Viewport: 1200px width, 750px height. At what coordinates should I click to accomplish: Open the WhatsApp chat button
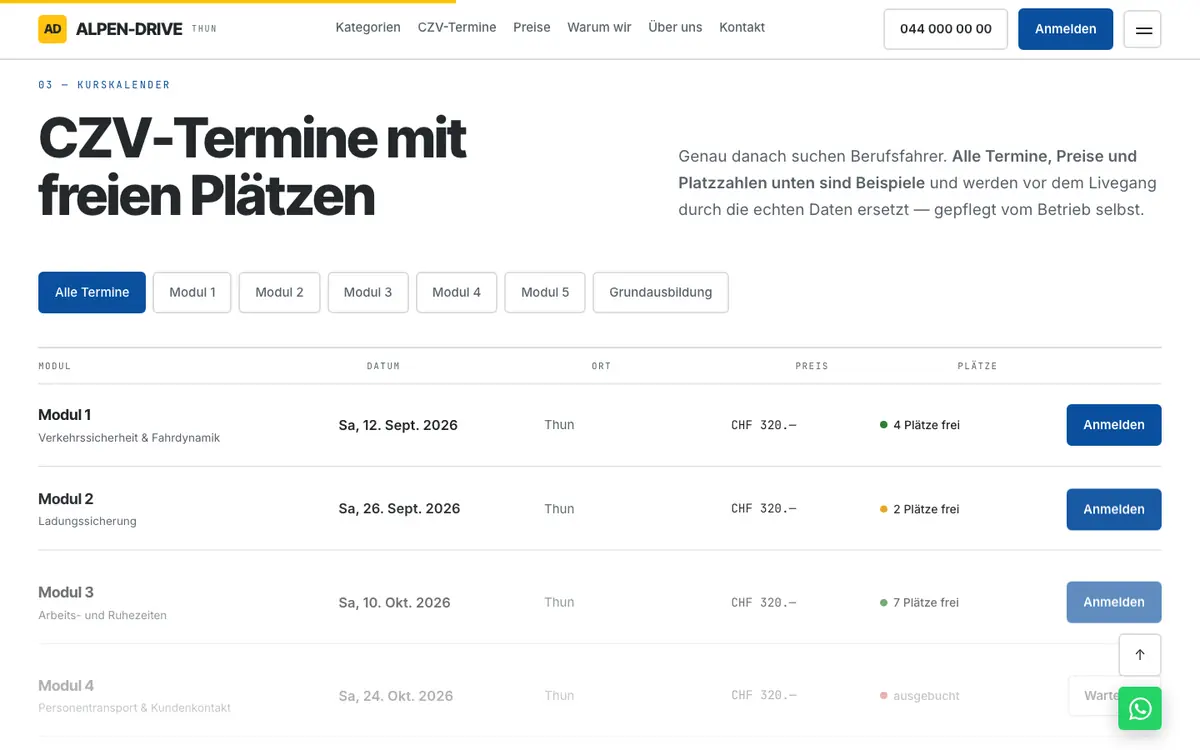1140,709
